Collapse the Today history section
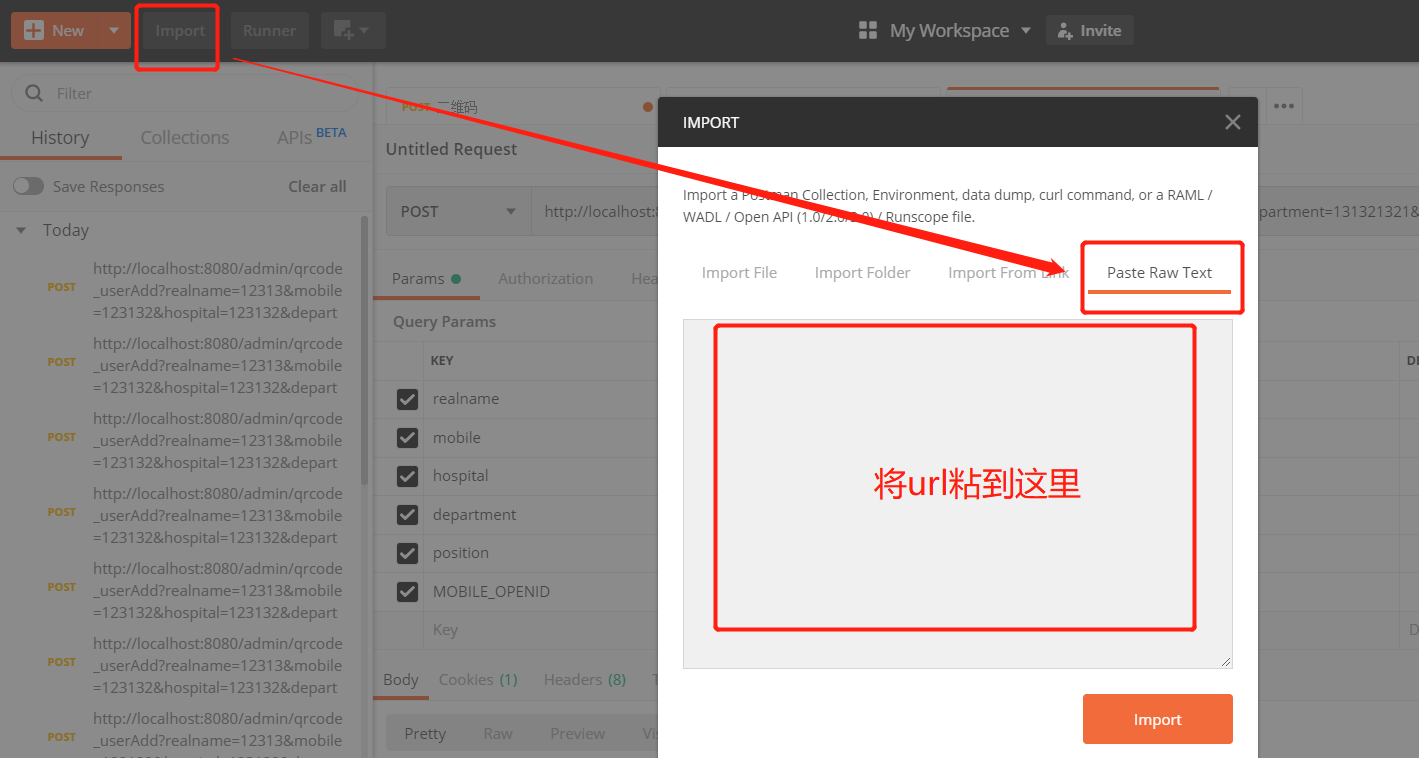Viewport: 1419px width, 758px height. [21, 229]
